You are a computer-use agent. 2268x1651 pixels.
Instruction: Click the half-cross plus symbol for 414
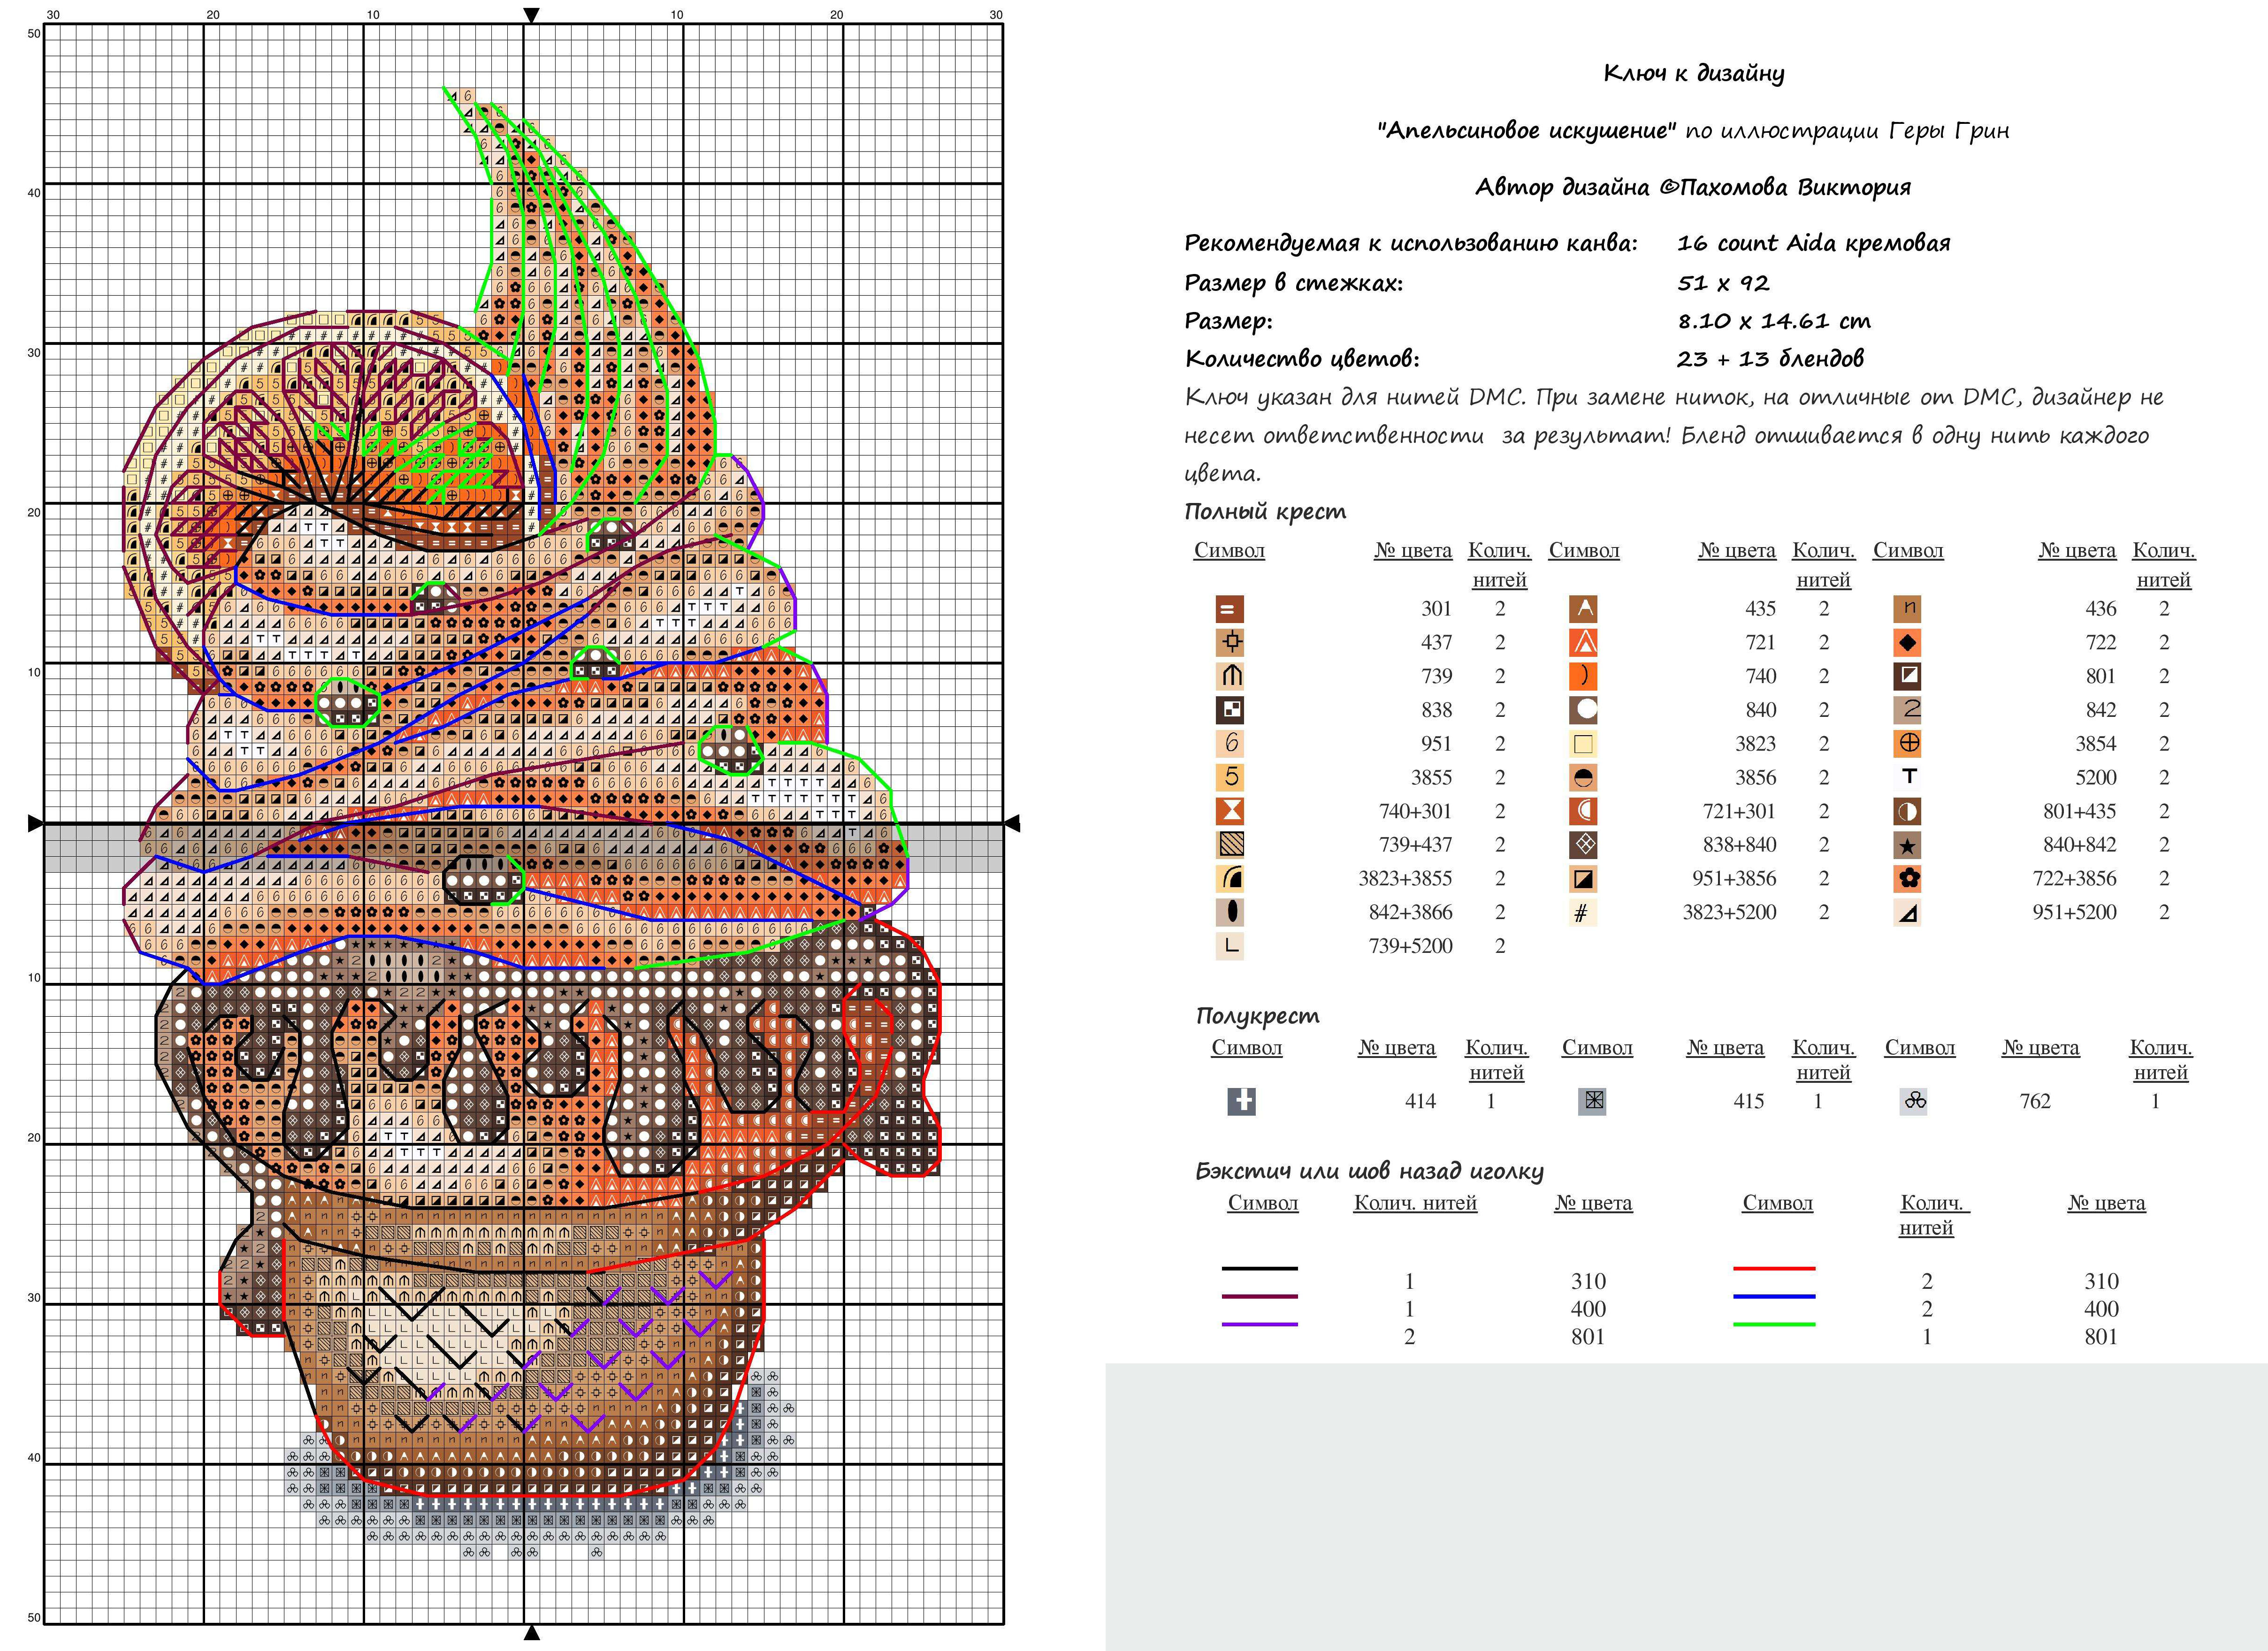(x=1241, y=1101)
